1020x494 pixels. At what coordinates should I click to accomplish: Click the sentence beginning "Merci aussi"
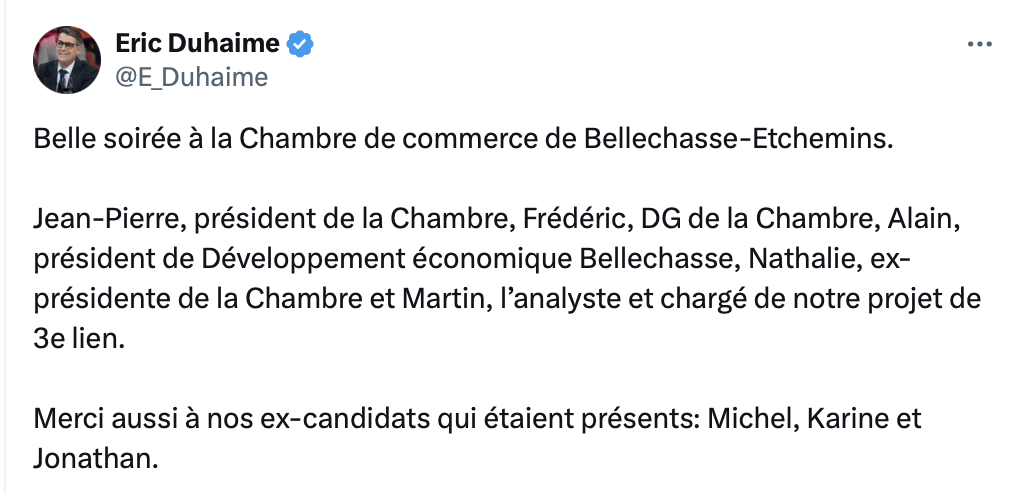[477, 439]
